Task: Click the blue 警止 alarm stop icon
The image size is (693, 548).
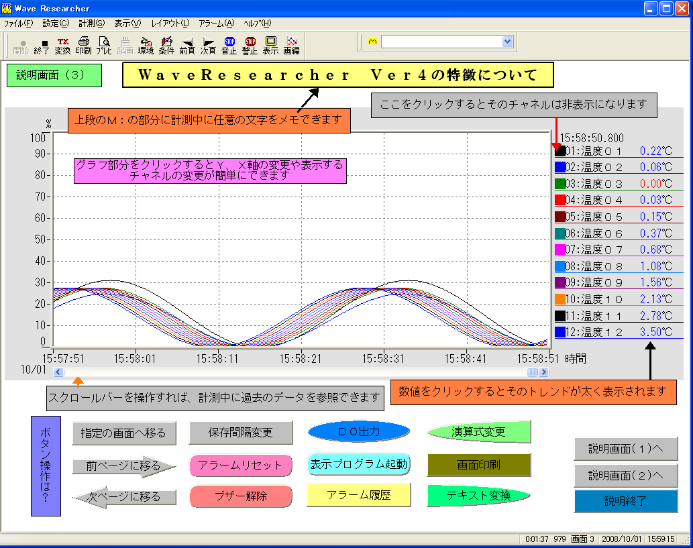Action: click(229, 46)
